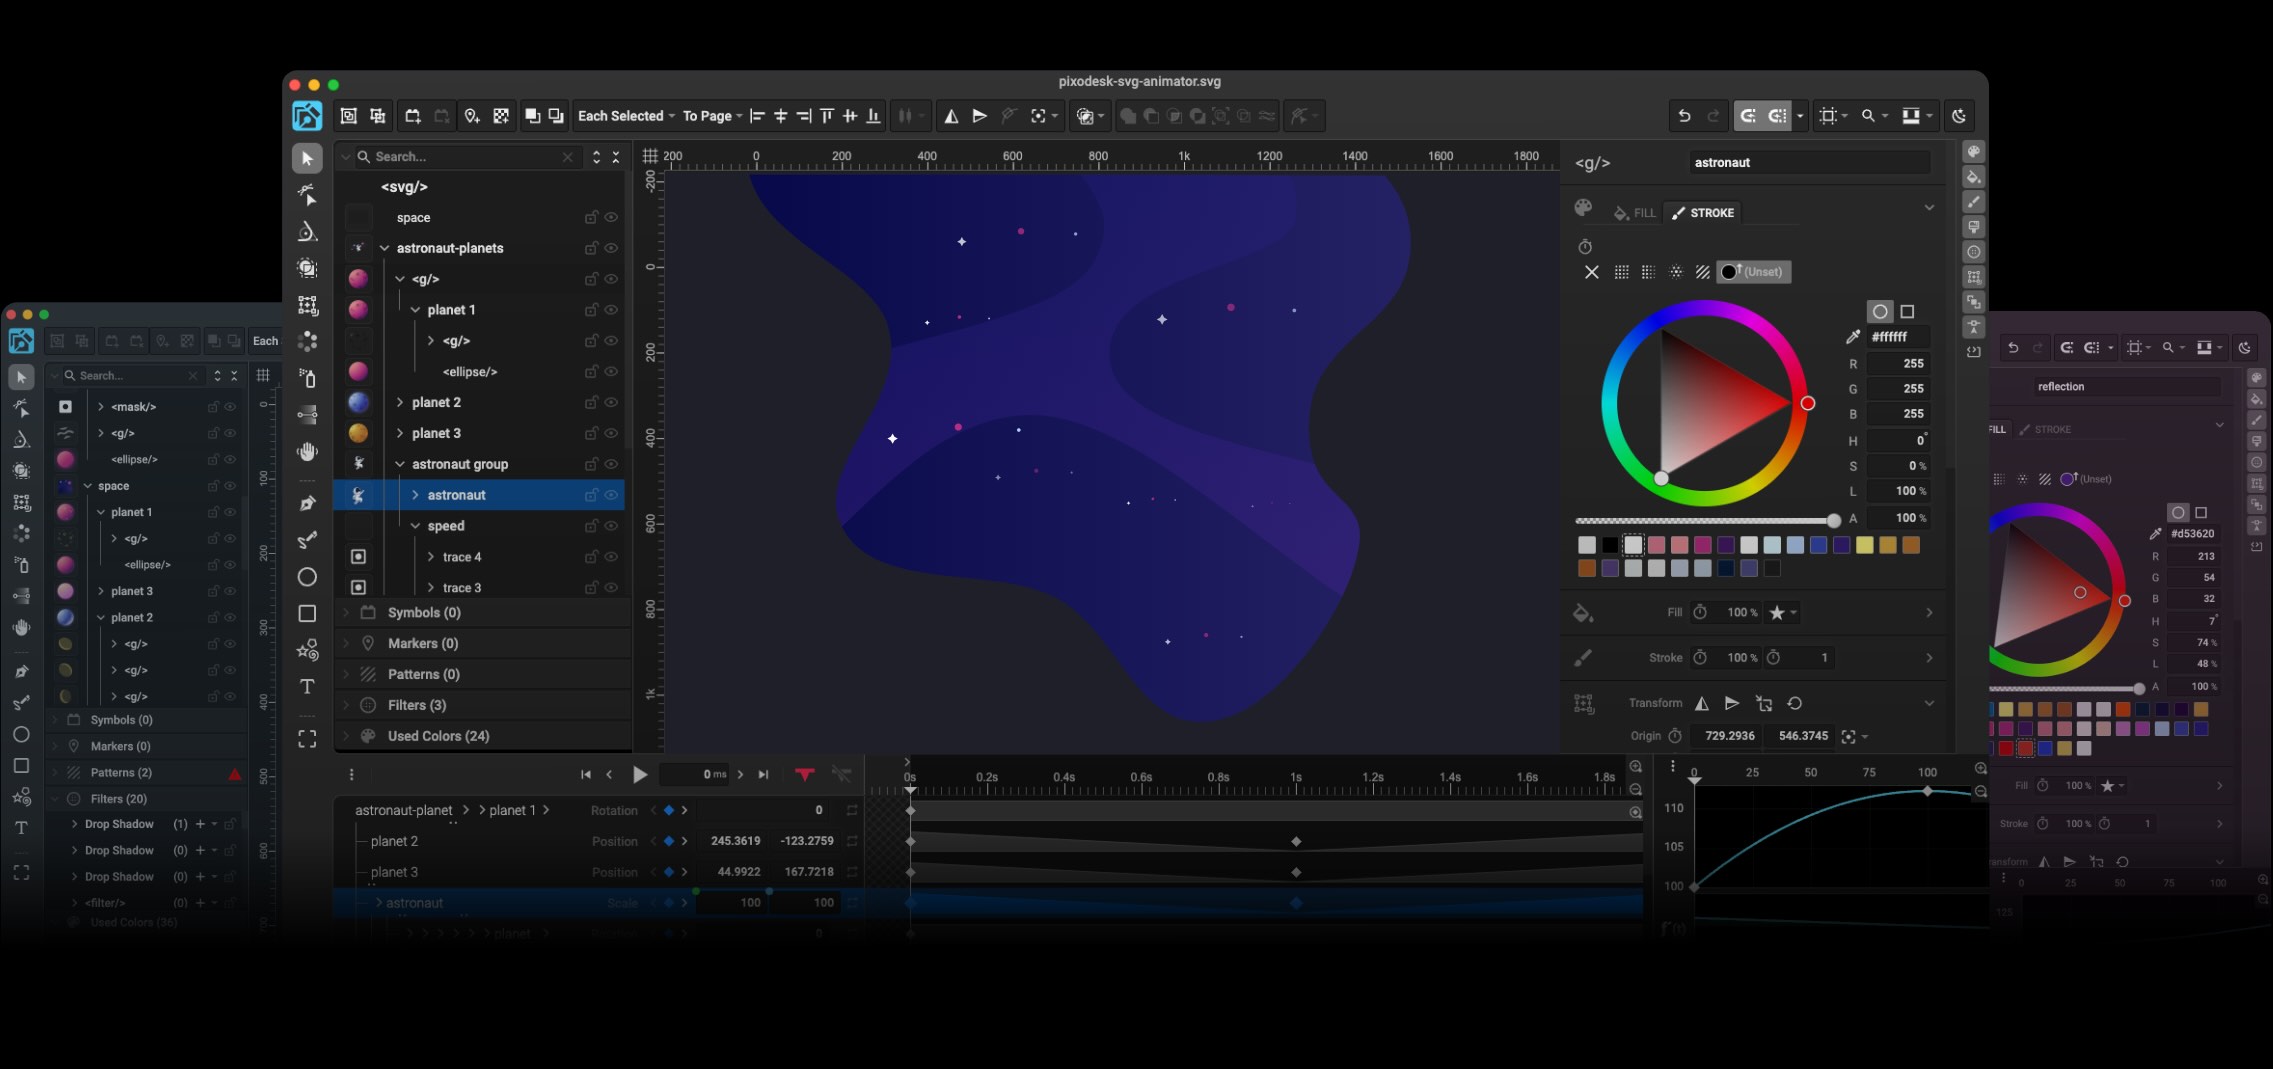Open the Filters (3) section

pos(415,705)
